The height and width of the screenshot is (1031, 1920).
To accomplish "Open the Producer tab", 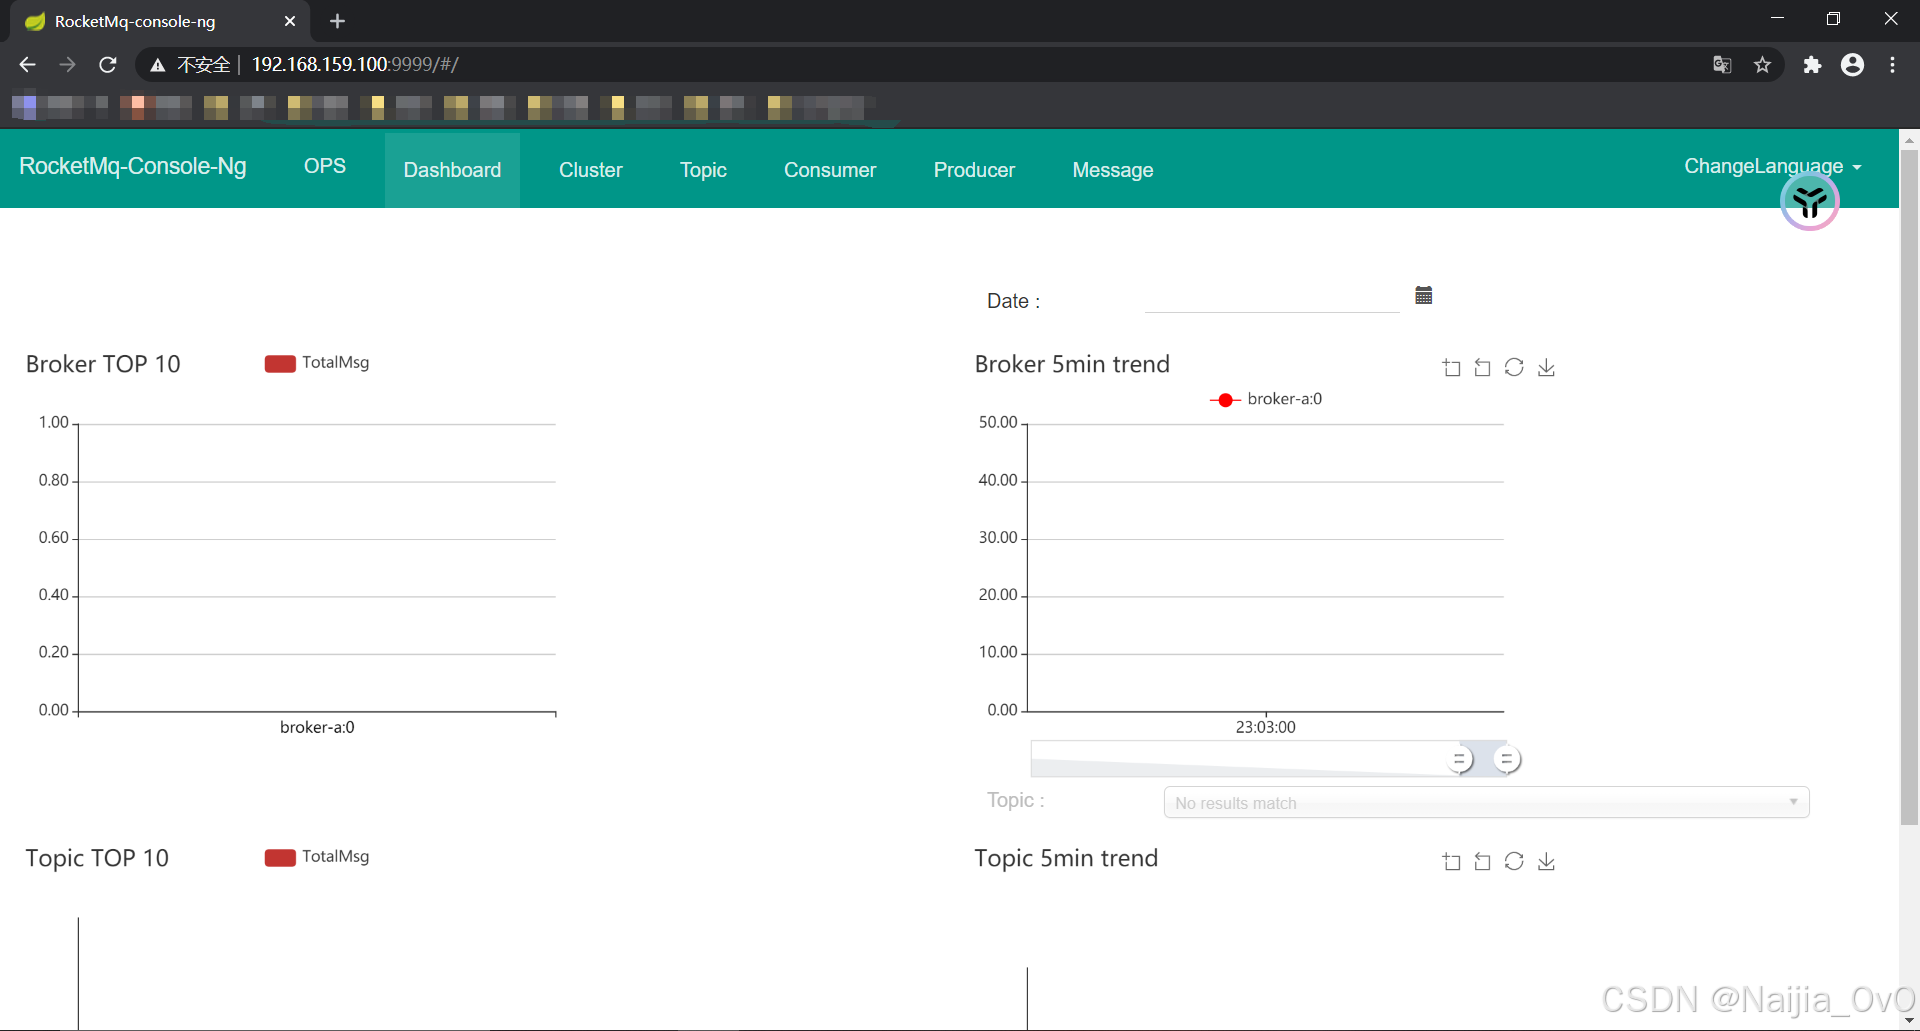I will tap(974, 170).
